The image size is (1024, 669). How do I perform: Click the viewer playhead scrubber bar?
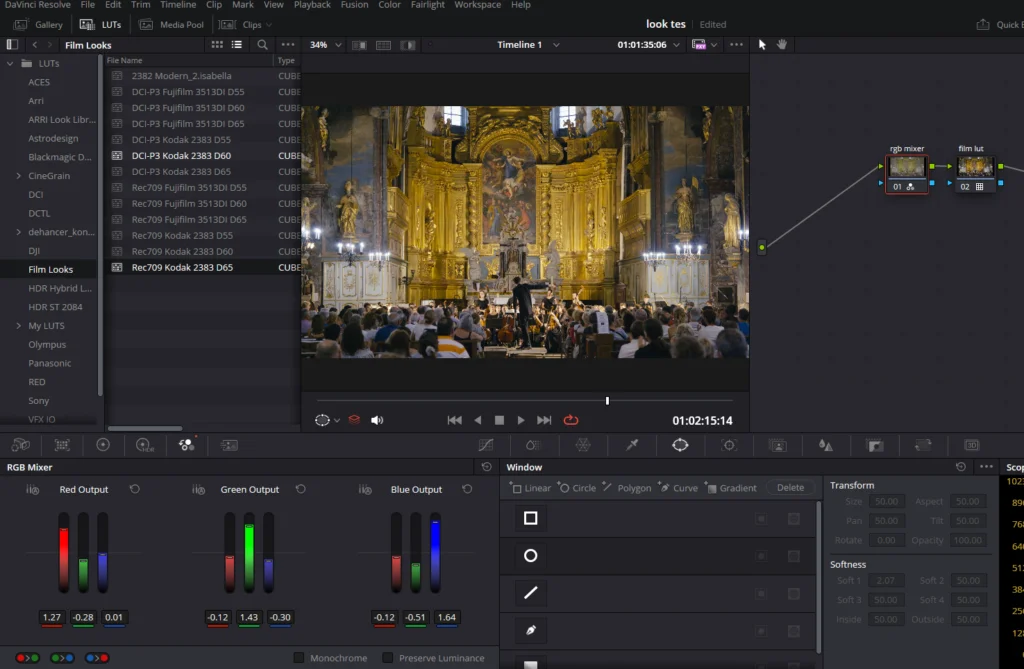pos(607,400)
